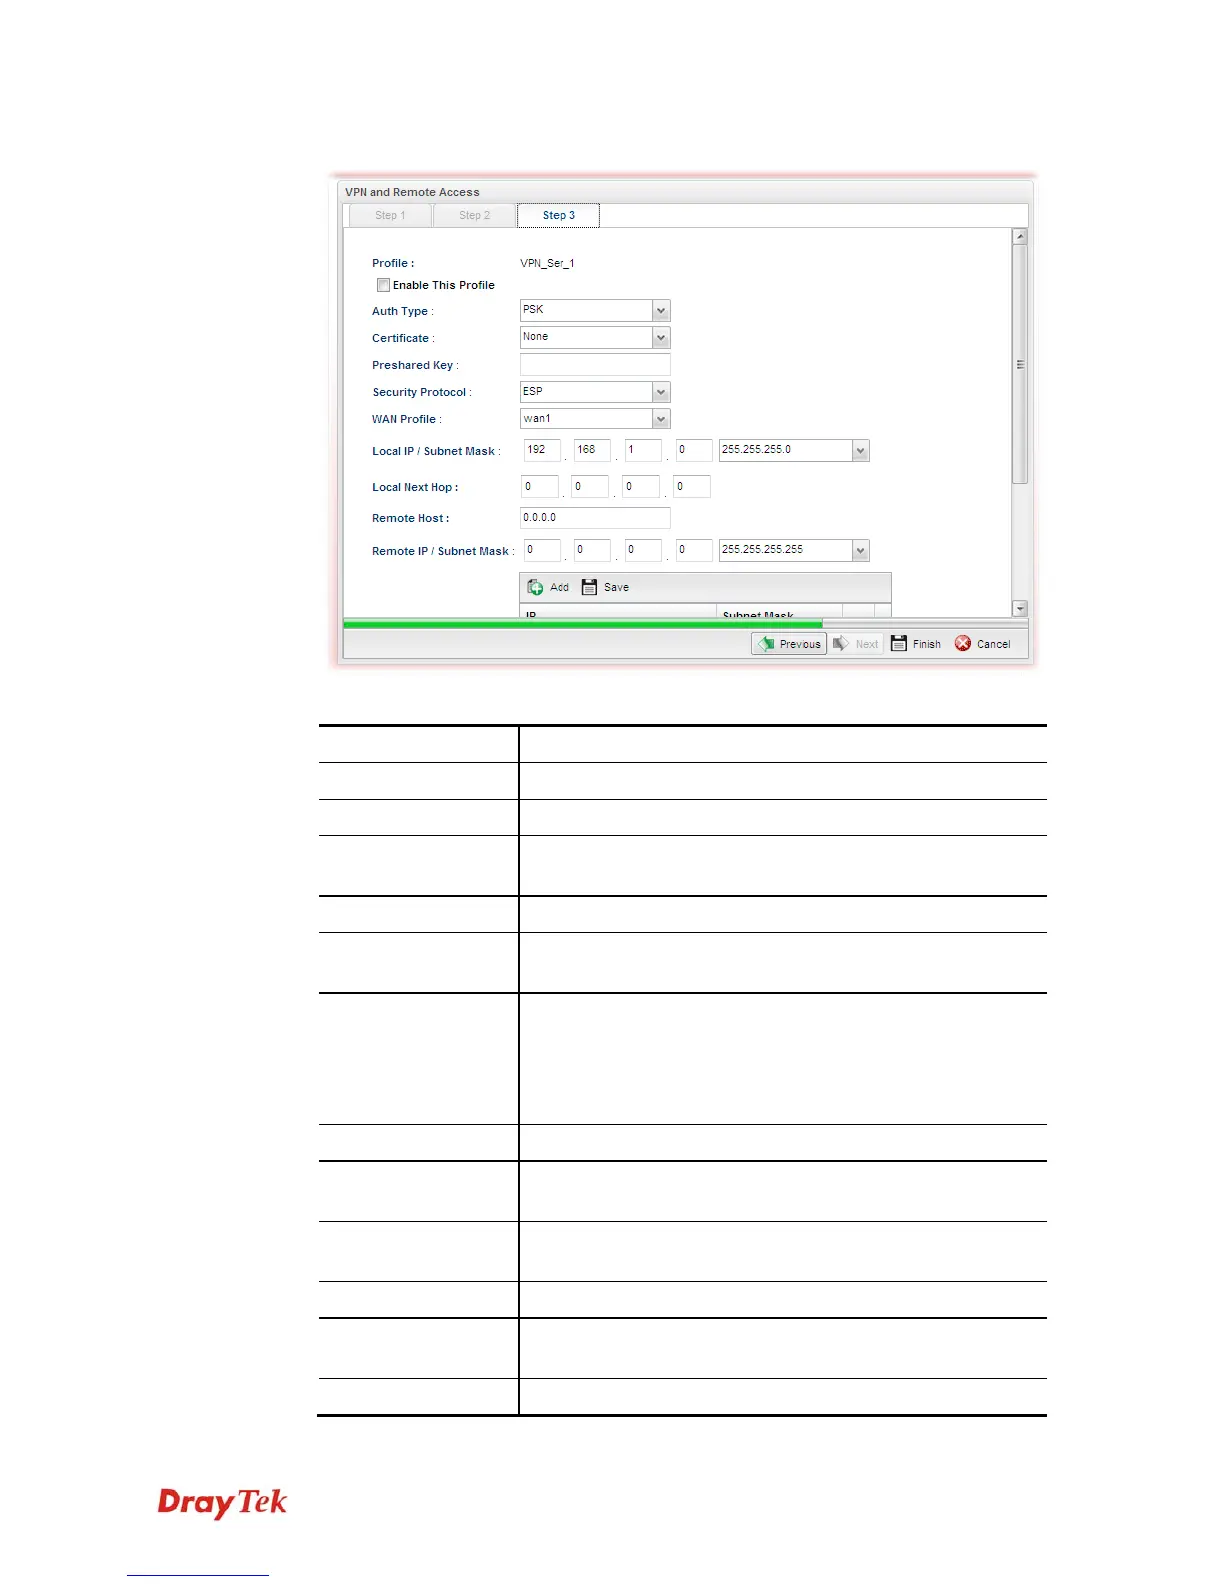Click Local IP fourth octet field

[694, 450]
